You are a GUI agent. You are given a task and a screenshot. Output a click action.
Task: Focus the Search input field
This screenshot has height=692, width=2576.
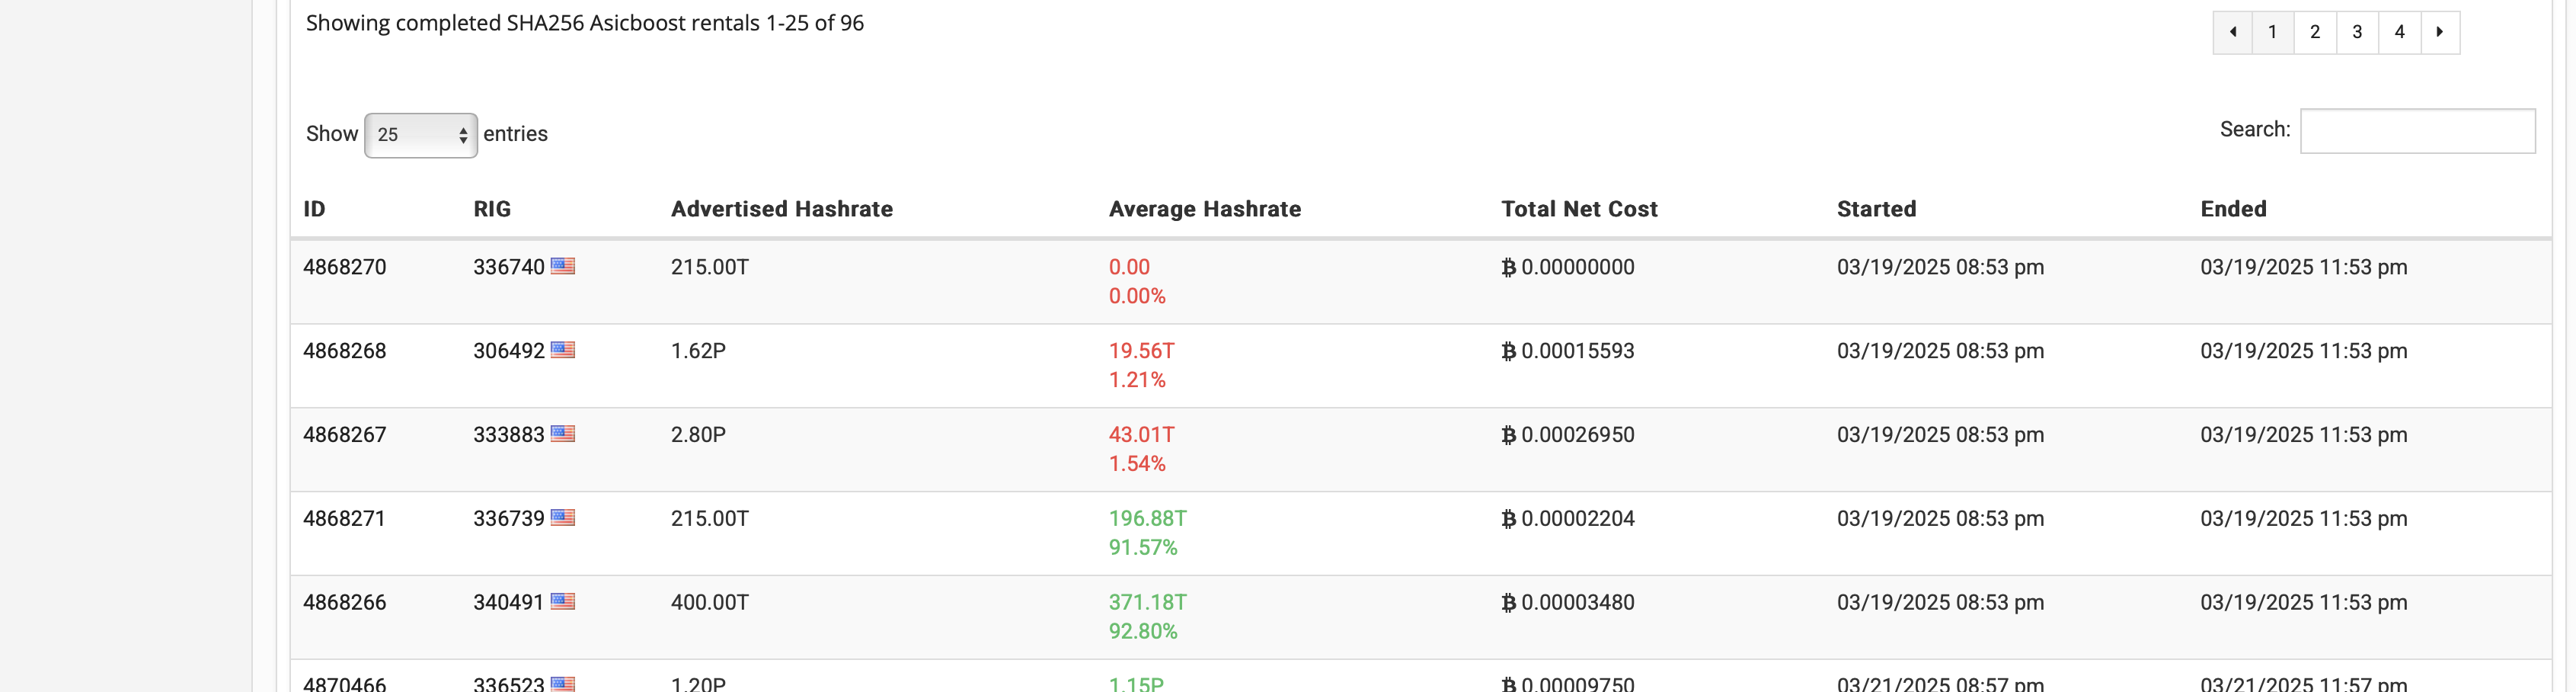(2417, 131)
